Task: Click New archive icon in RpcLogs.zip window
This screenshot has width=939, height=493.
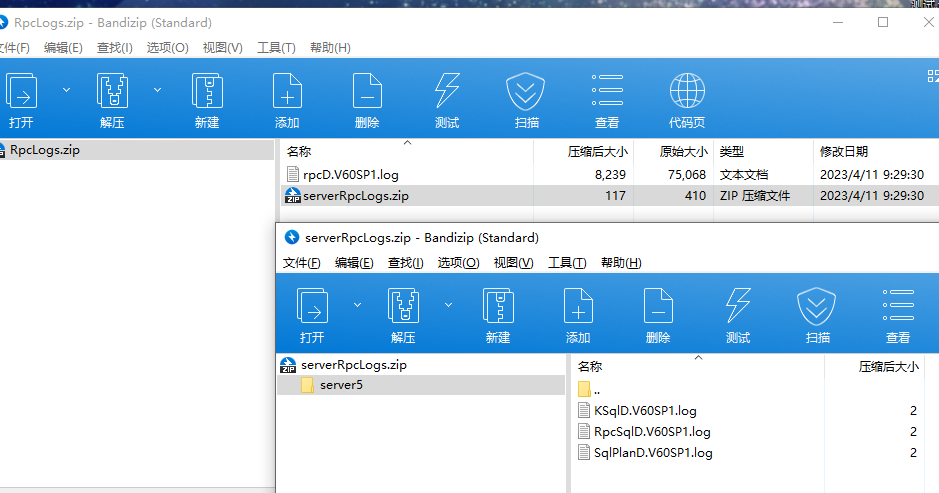Action: pos(207,91)
